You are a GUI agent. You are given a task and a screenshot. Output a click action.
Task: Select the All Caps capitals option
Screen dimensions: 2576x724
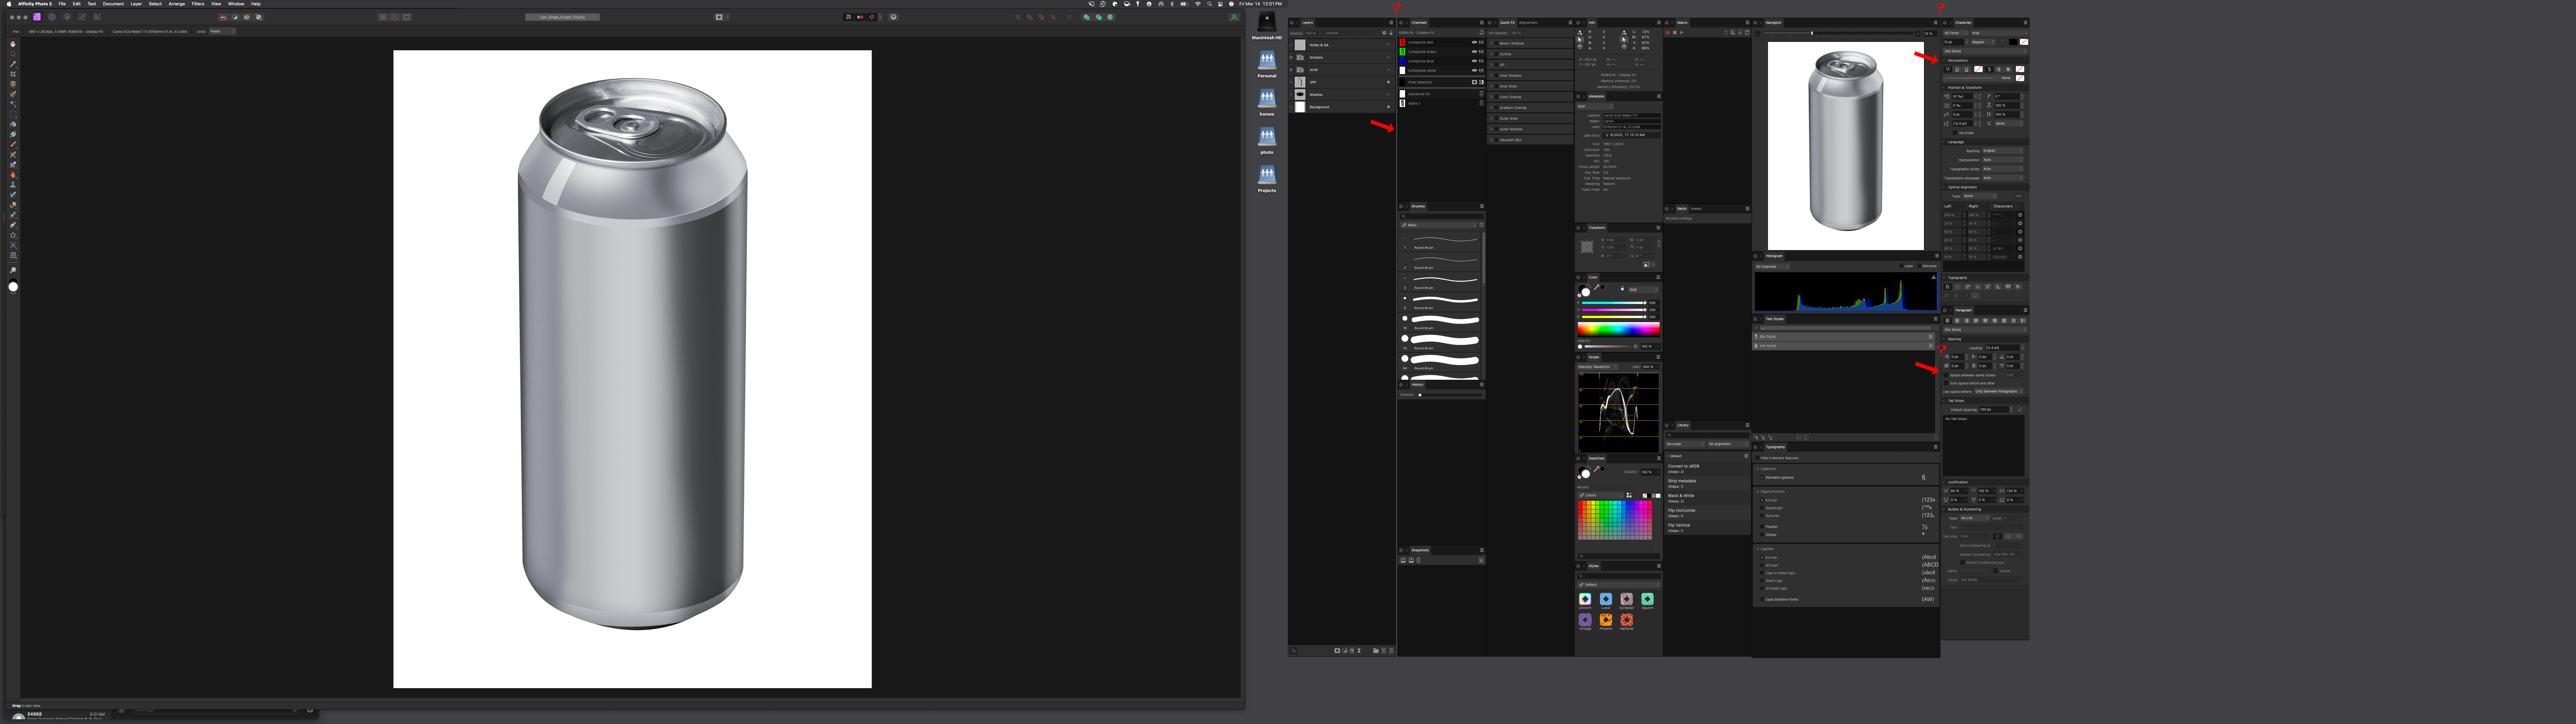click(x=1762, y=565)
